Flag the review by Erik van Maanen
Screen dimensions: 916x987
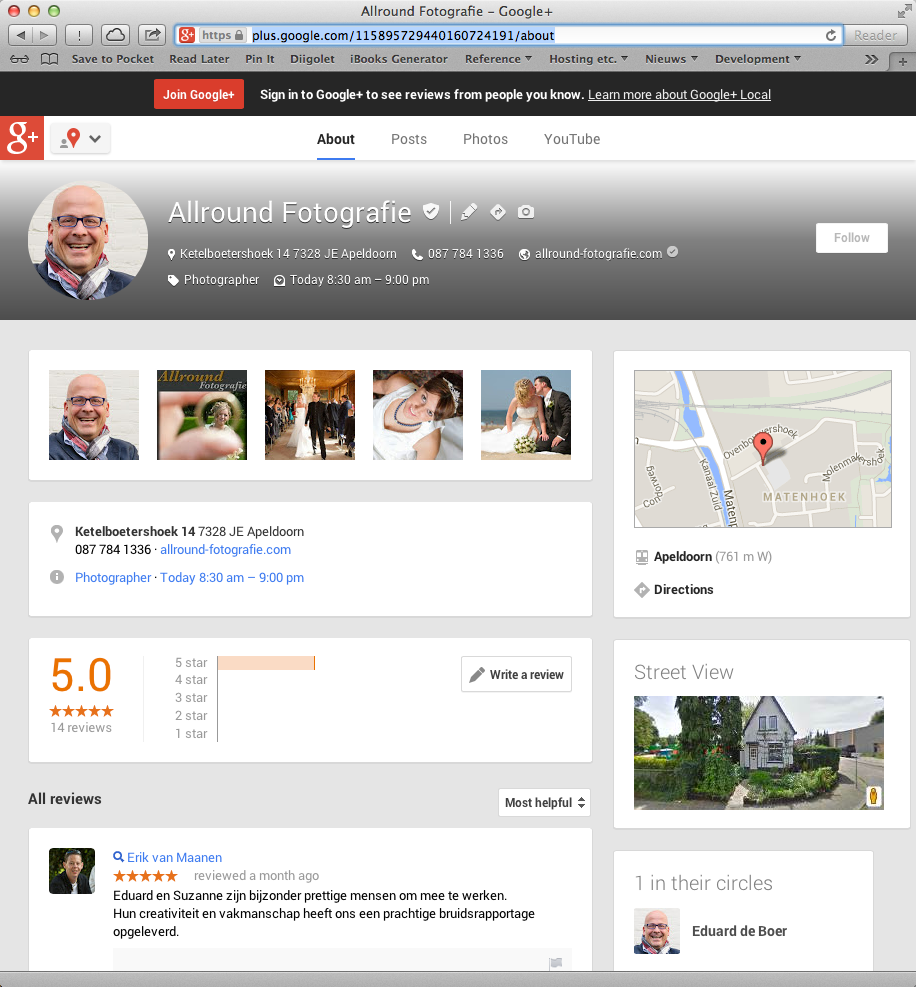click(556, 963)
